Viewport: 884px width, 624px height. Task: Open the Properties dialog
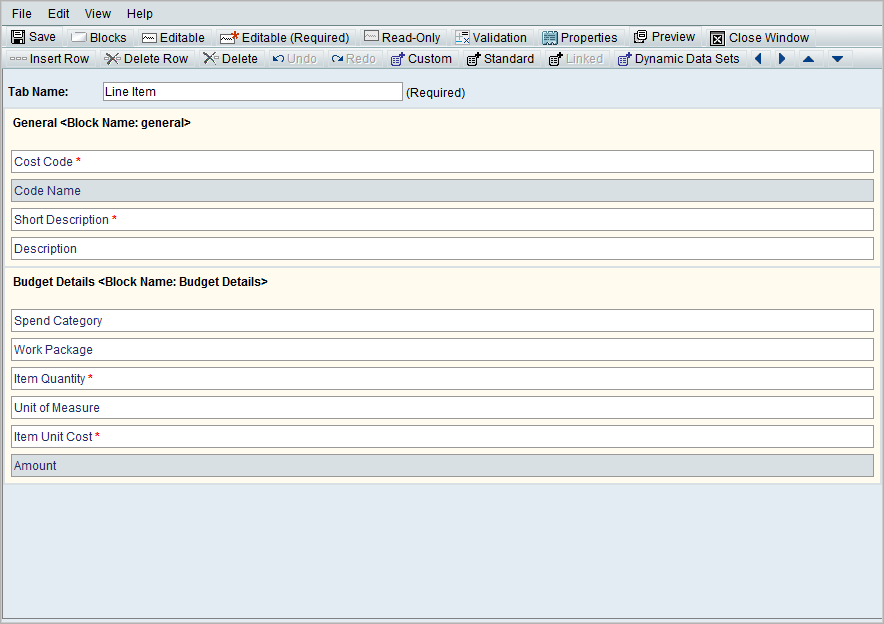(x=580, y=37)
